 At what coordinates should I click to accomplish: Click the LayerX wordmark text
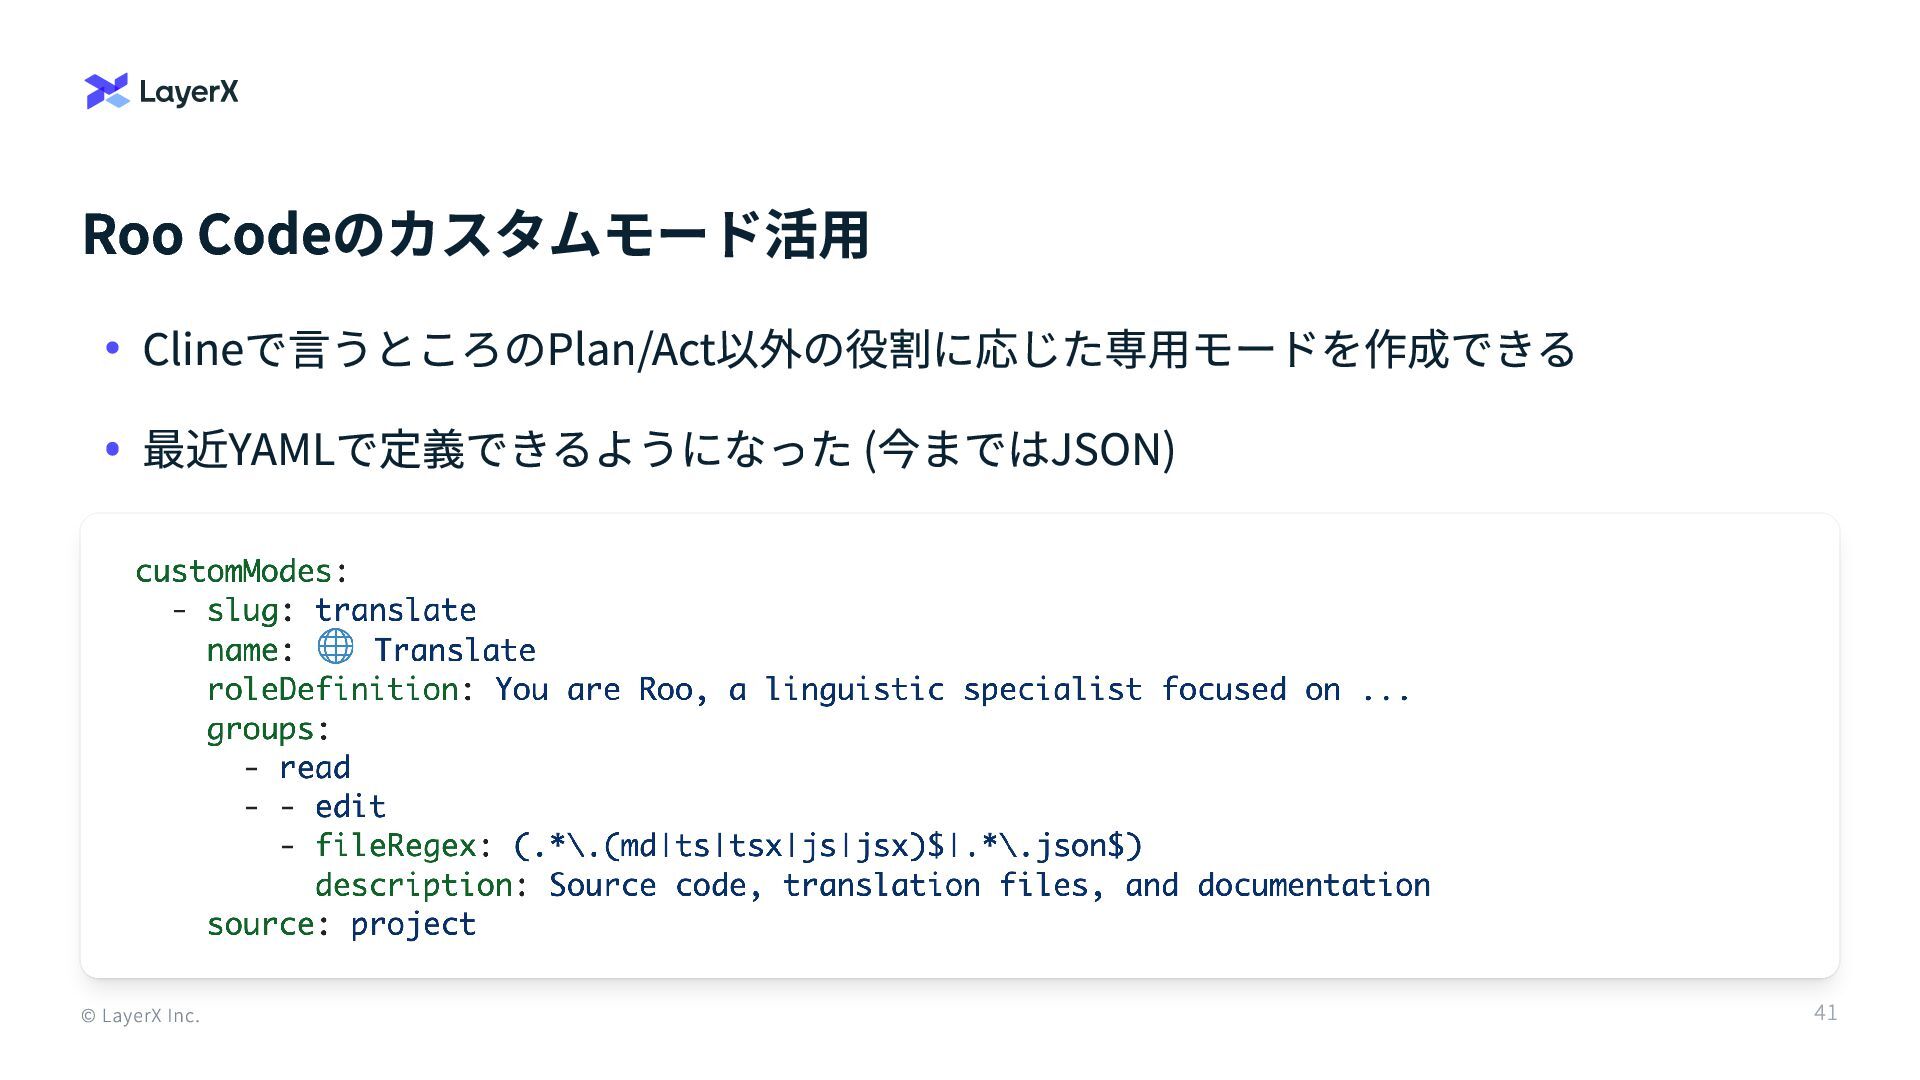(x=189, y=92)
